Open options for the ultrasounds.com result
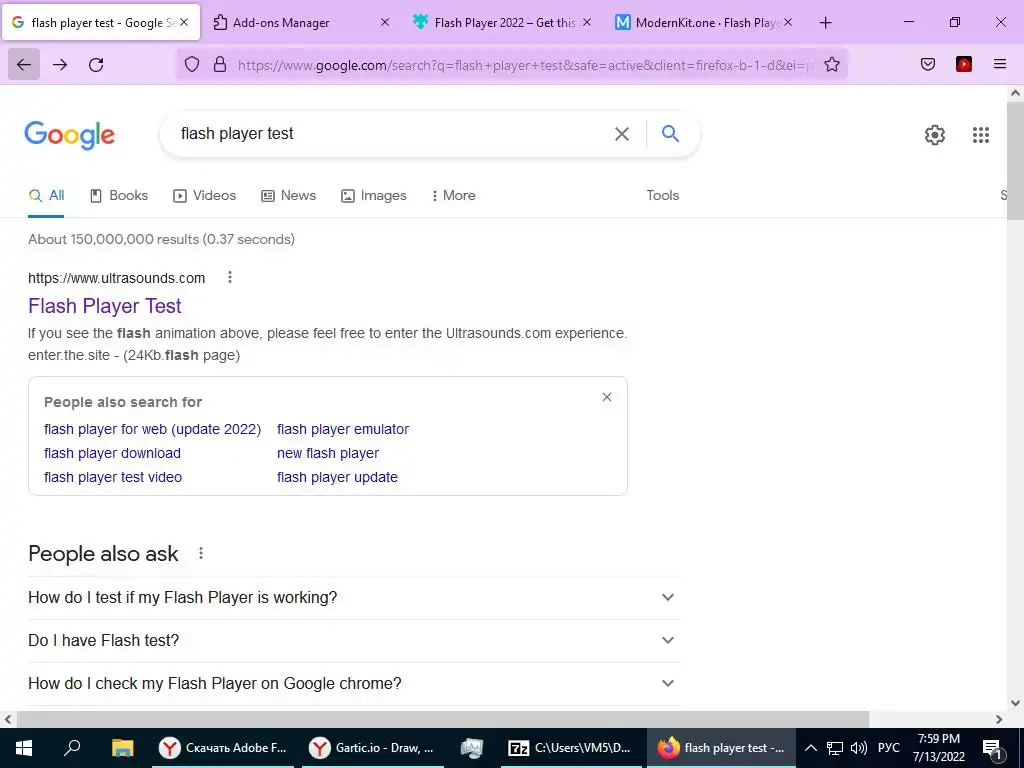 click(230, 278)
